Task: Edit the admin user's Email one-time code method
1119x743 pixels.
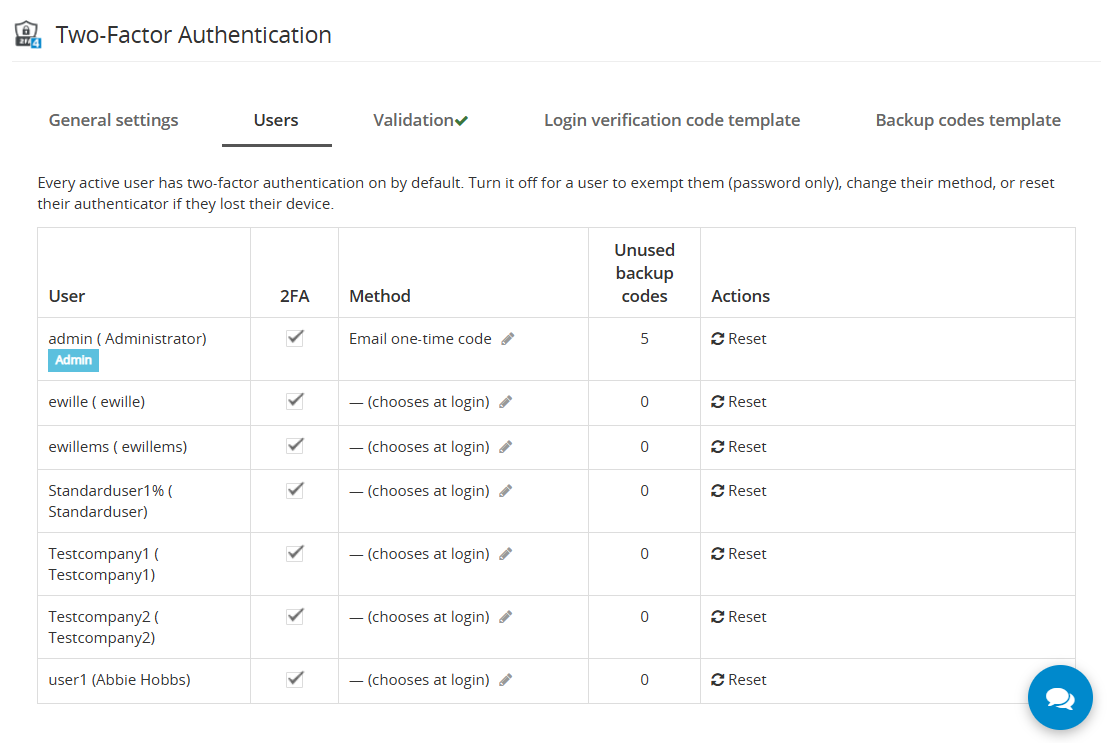Action: 507,339
